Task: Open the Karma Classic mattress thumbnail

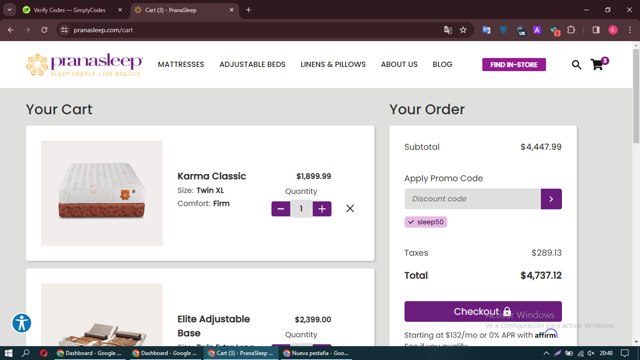Action: (x=102, y=193)
